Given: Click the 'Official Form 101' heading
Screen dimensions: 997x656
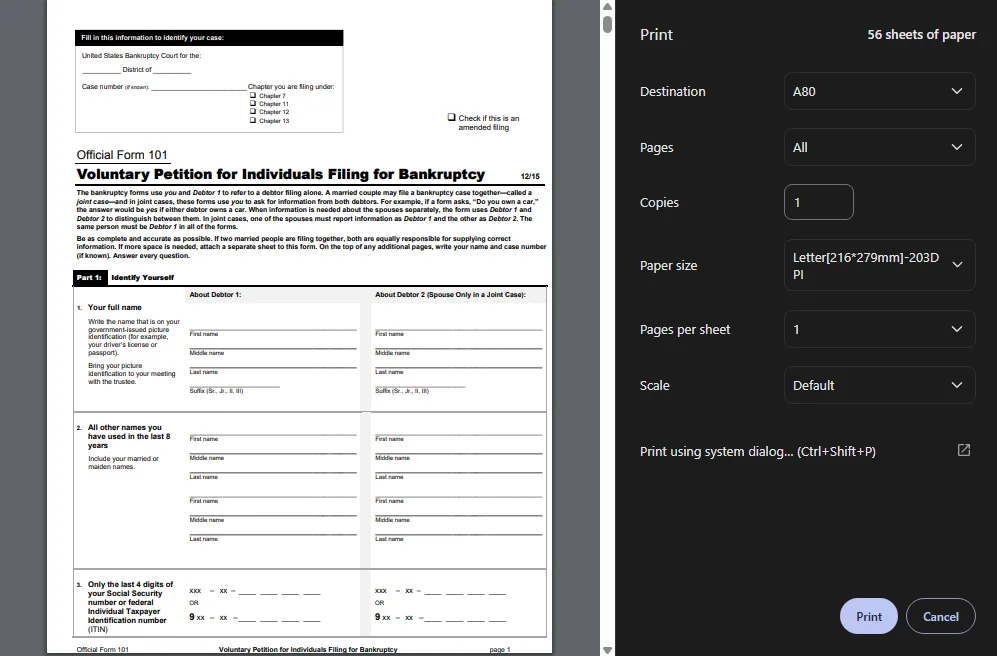Looking at the screenshot, I should point(122,154).
